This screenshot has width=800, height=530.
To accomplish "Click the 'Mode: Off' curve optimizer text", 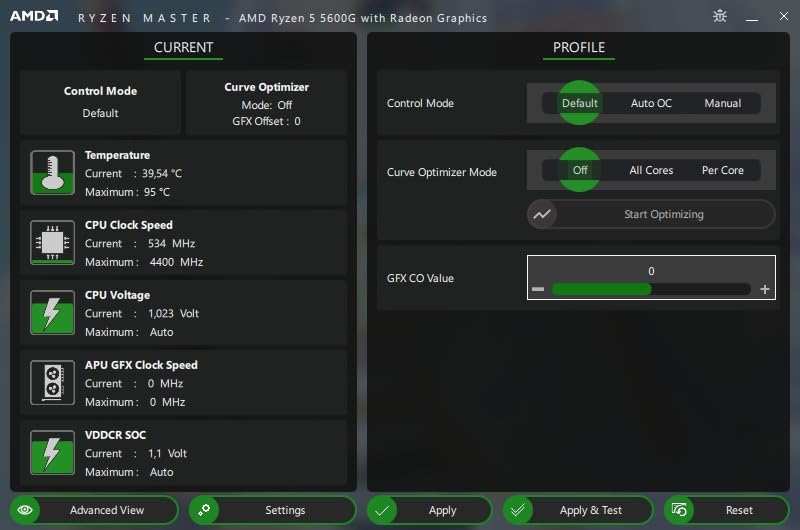I will 266,105.
